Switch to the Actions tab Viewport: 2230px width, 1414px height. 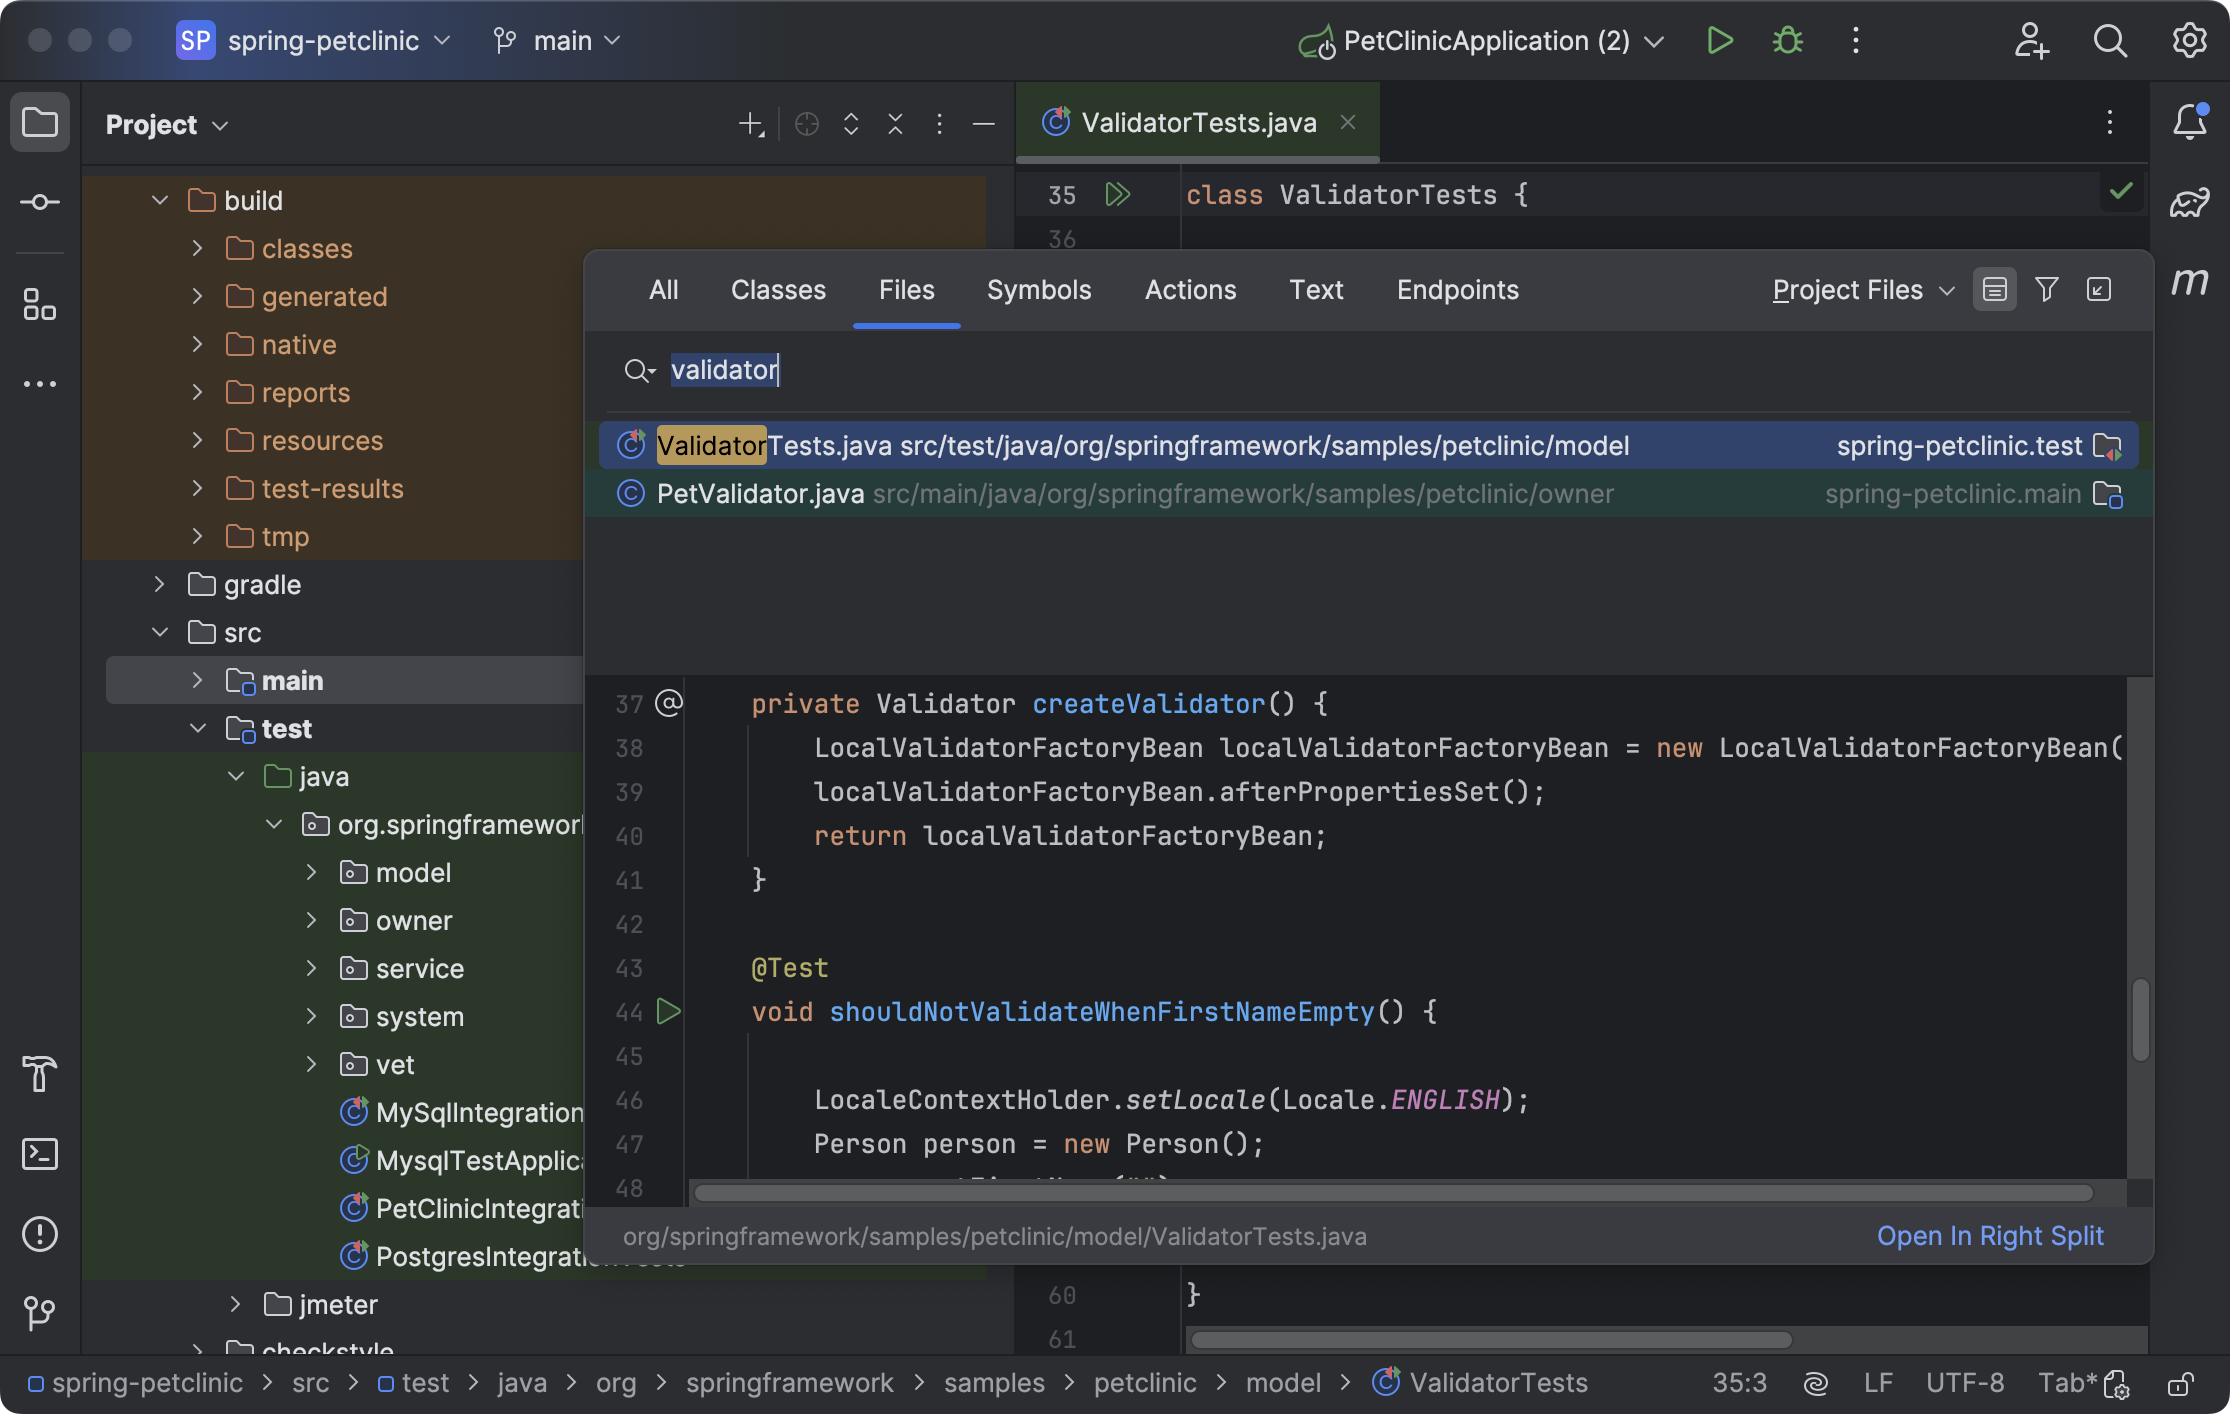coord(1190,289)
